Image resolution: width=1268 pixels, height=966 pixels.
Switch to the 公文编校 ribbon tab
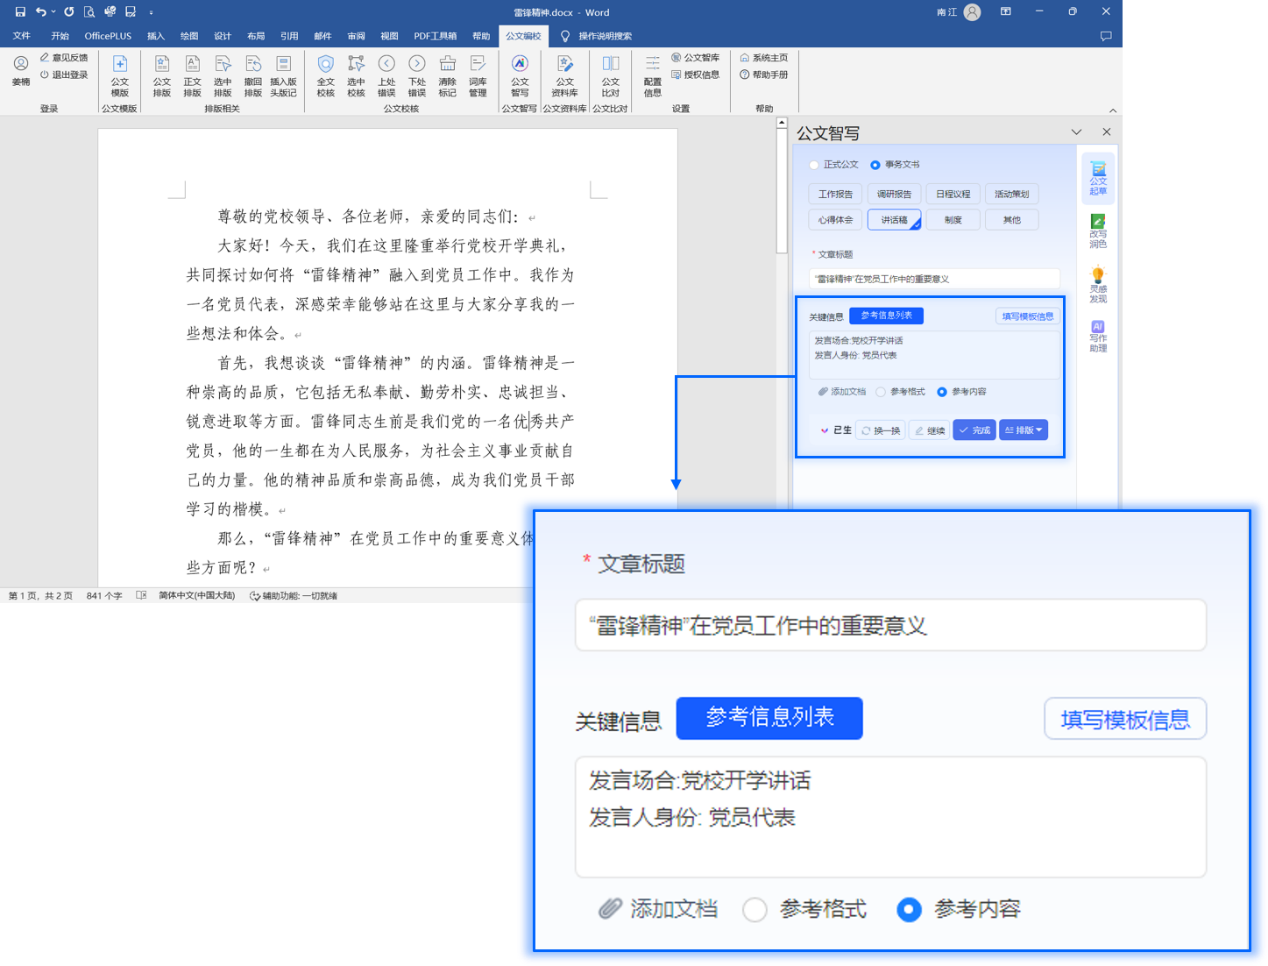point(523,36)
